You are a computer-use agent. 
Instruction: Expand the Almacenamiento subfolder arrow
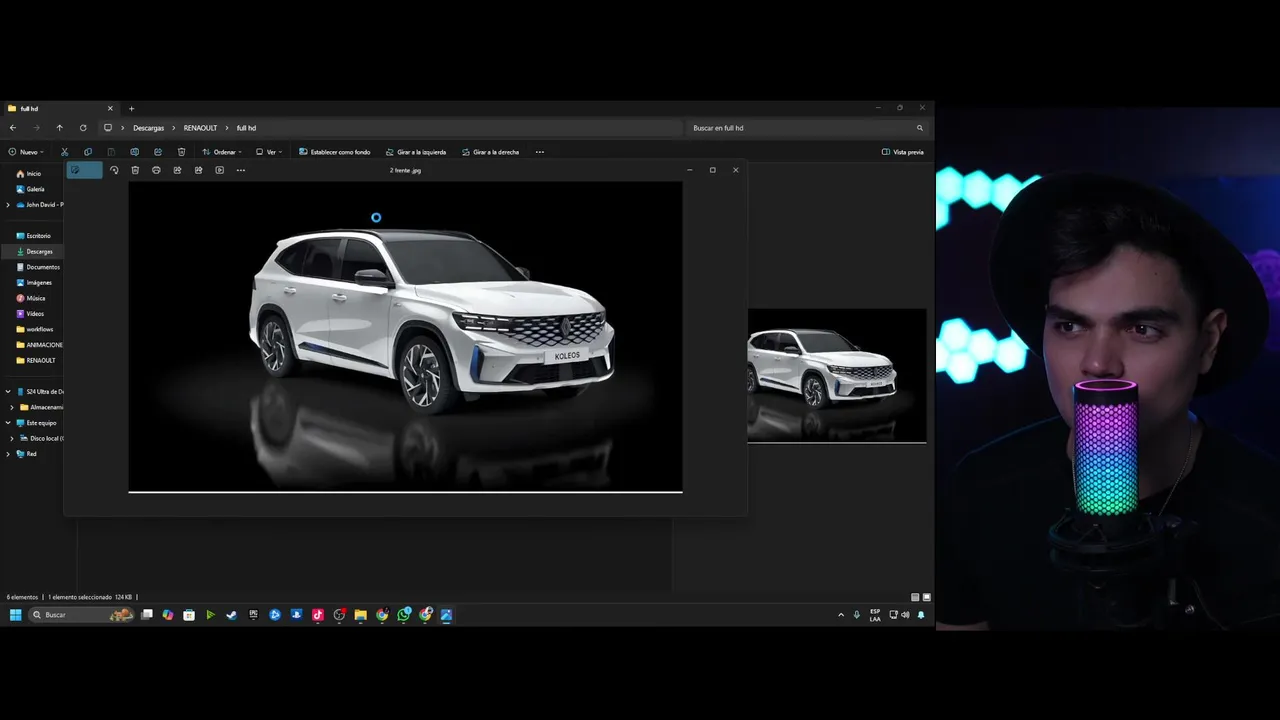(x=12, y=407)
